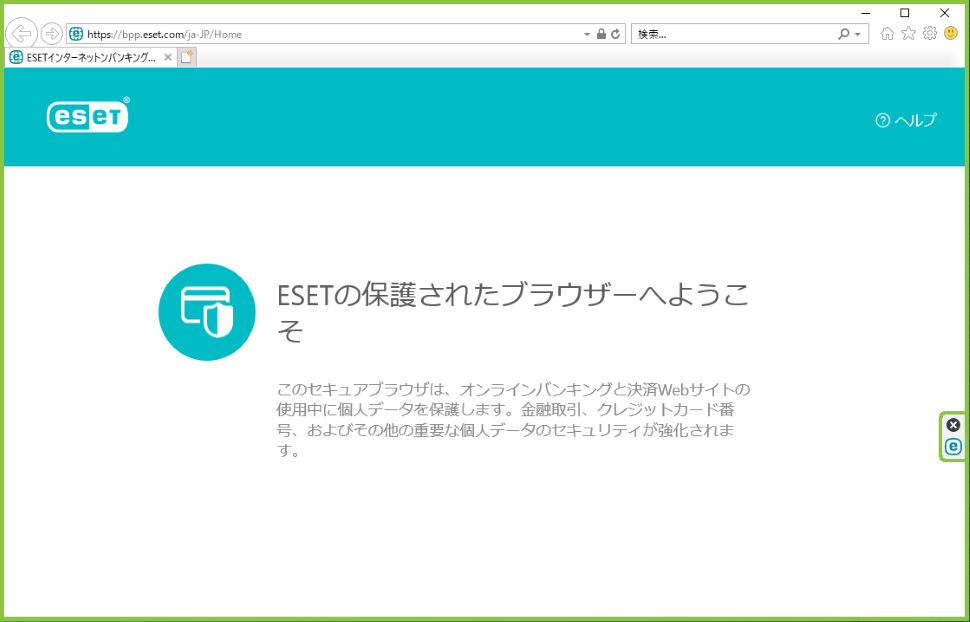
Task: Click the ESET logo in the teal banner
Action: (x=87, y=116)
